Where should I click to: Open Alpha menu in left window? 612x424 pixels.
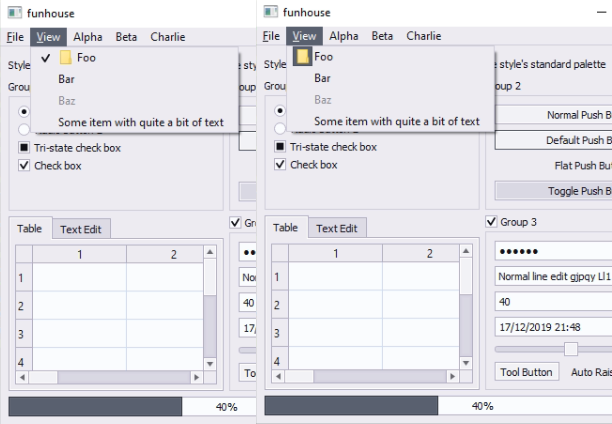[x=88, y=37]
